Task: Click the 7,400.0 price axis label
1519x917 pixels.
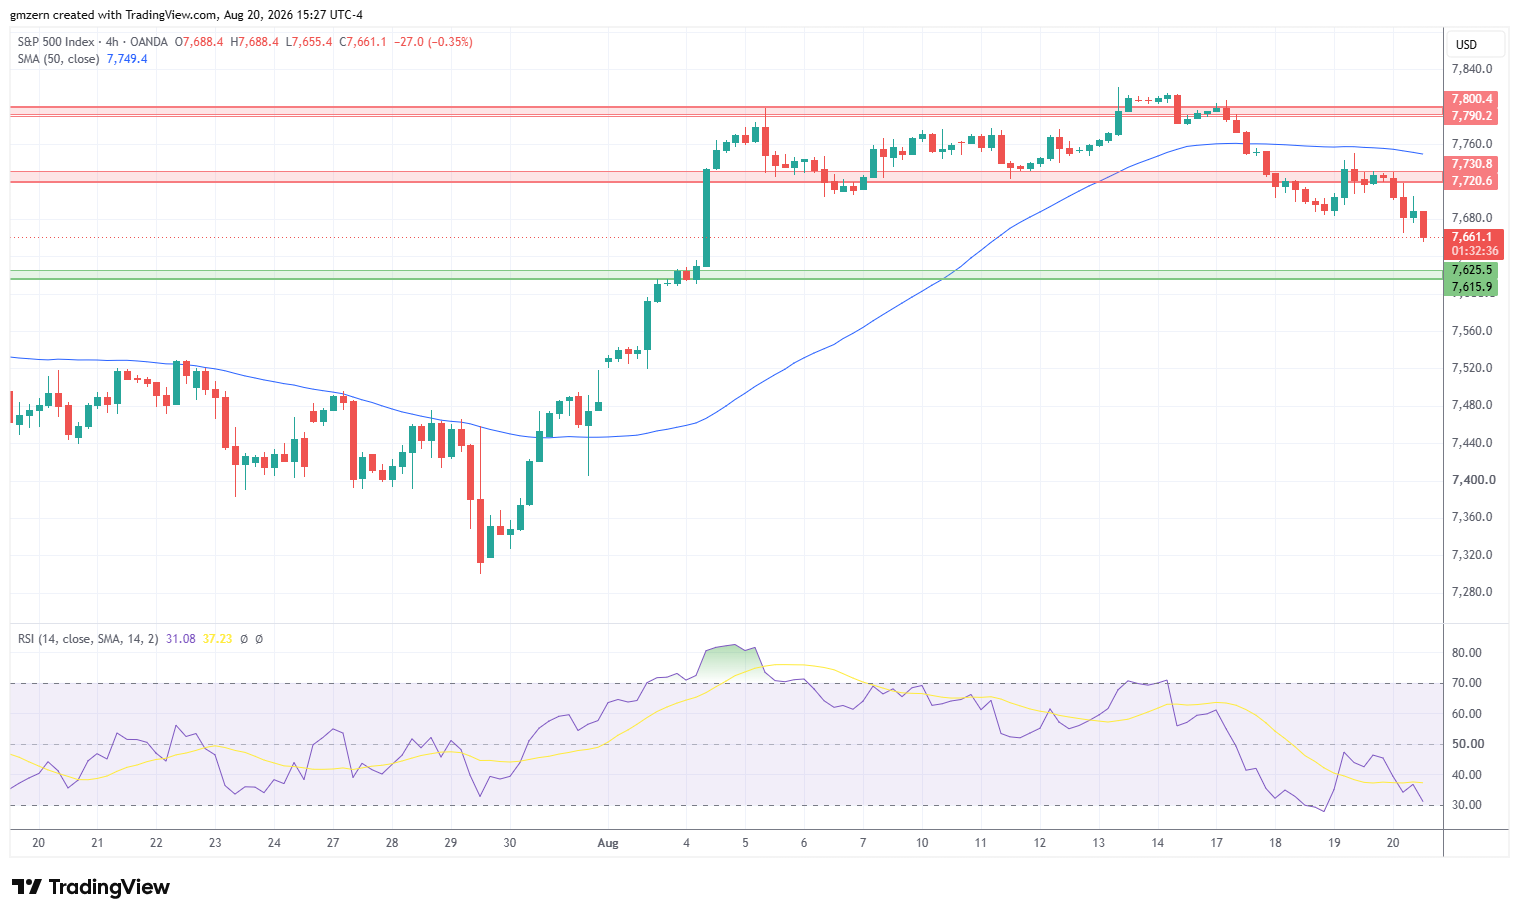Action: [x=1474, y=480]
